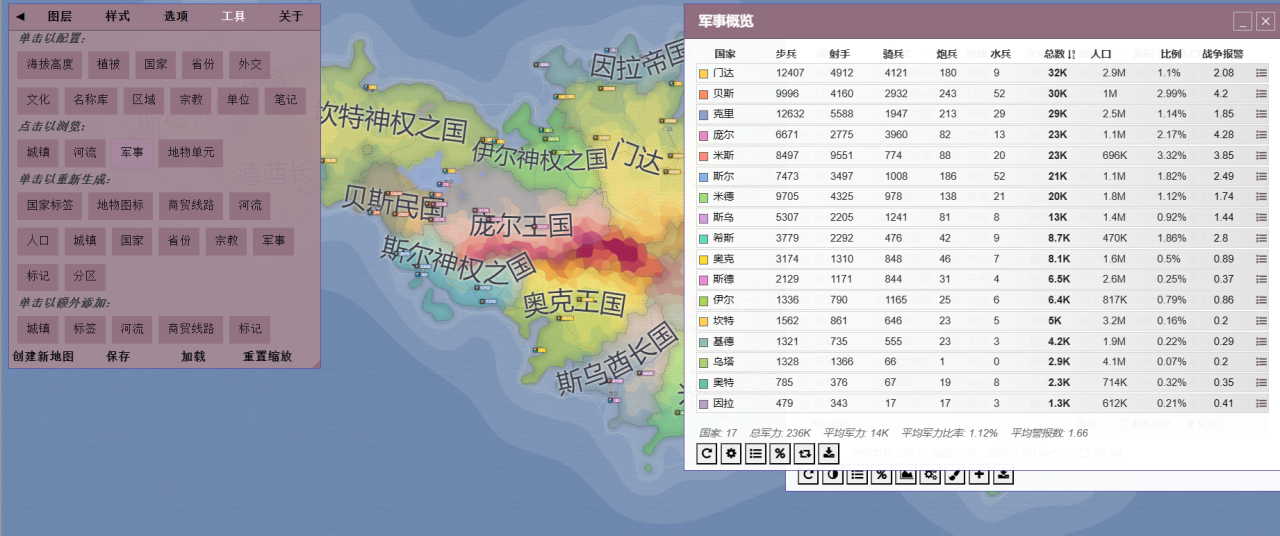Open 地物单元 overview button

click(x=191, y=153)
